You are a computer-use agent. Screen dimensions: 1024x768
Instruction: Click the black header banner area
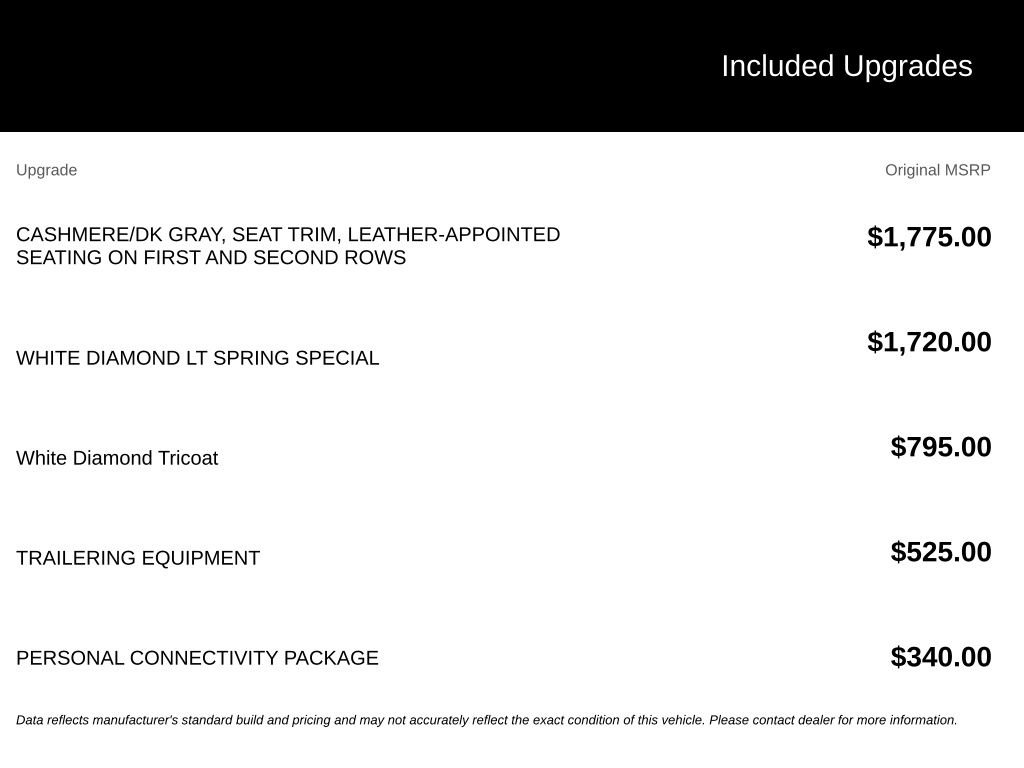tap(512, 66)
